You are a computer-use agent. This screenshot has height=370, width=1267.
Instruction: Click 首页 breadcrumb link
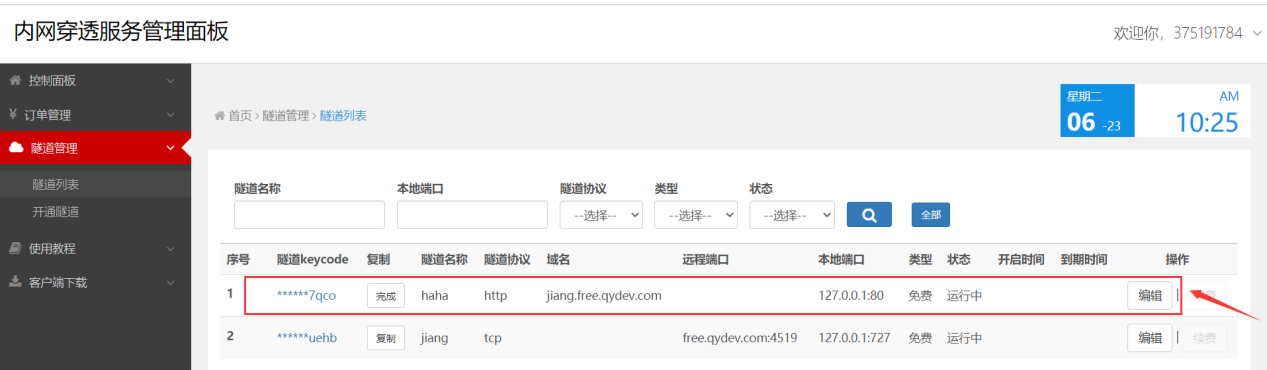coord(240,116)
